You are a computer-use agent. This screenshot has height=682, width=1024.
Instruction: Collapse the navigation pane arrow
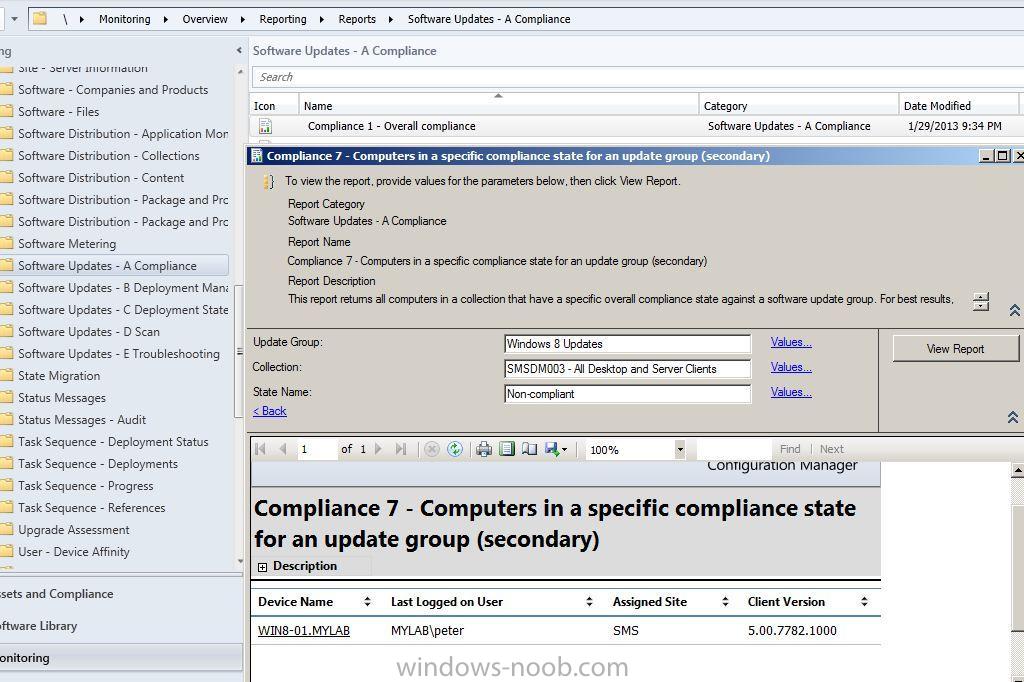point(239,50)
